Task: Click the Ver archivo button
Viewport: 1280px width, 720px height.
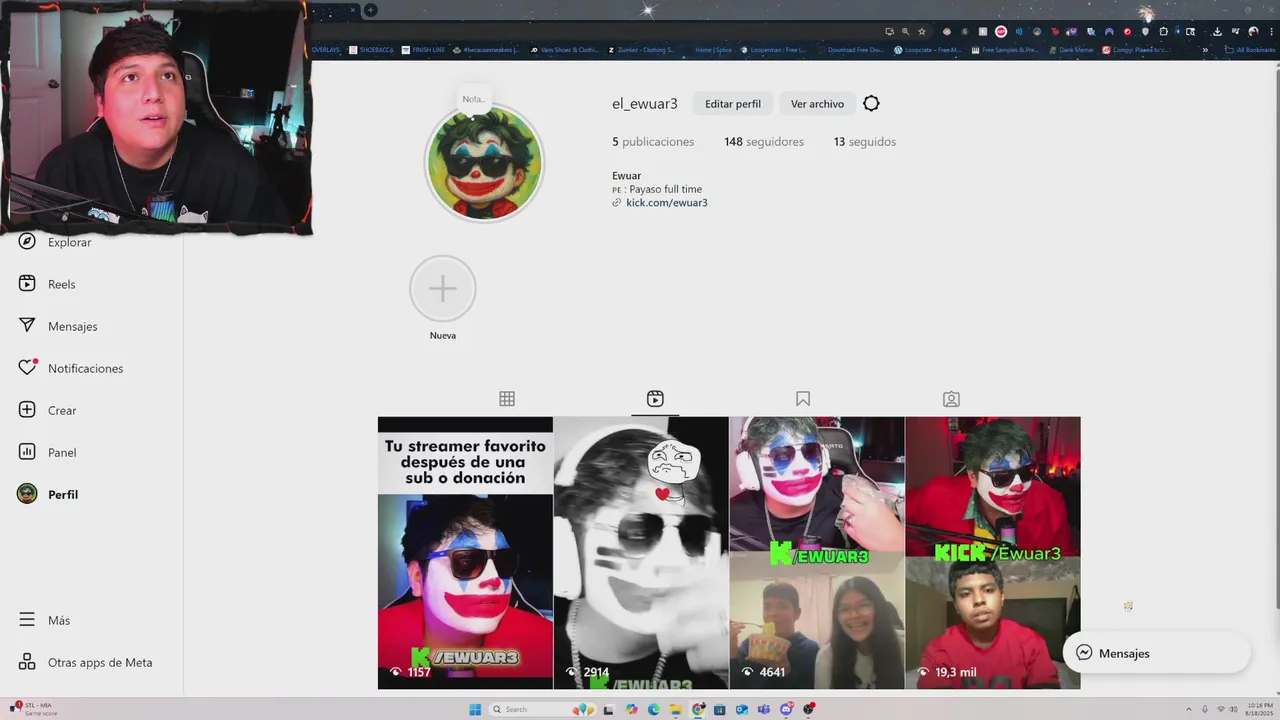Action: 817,104
